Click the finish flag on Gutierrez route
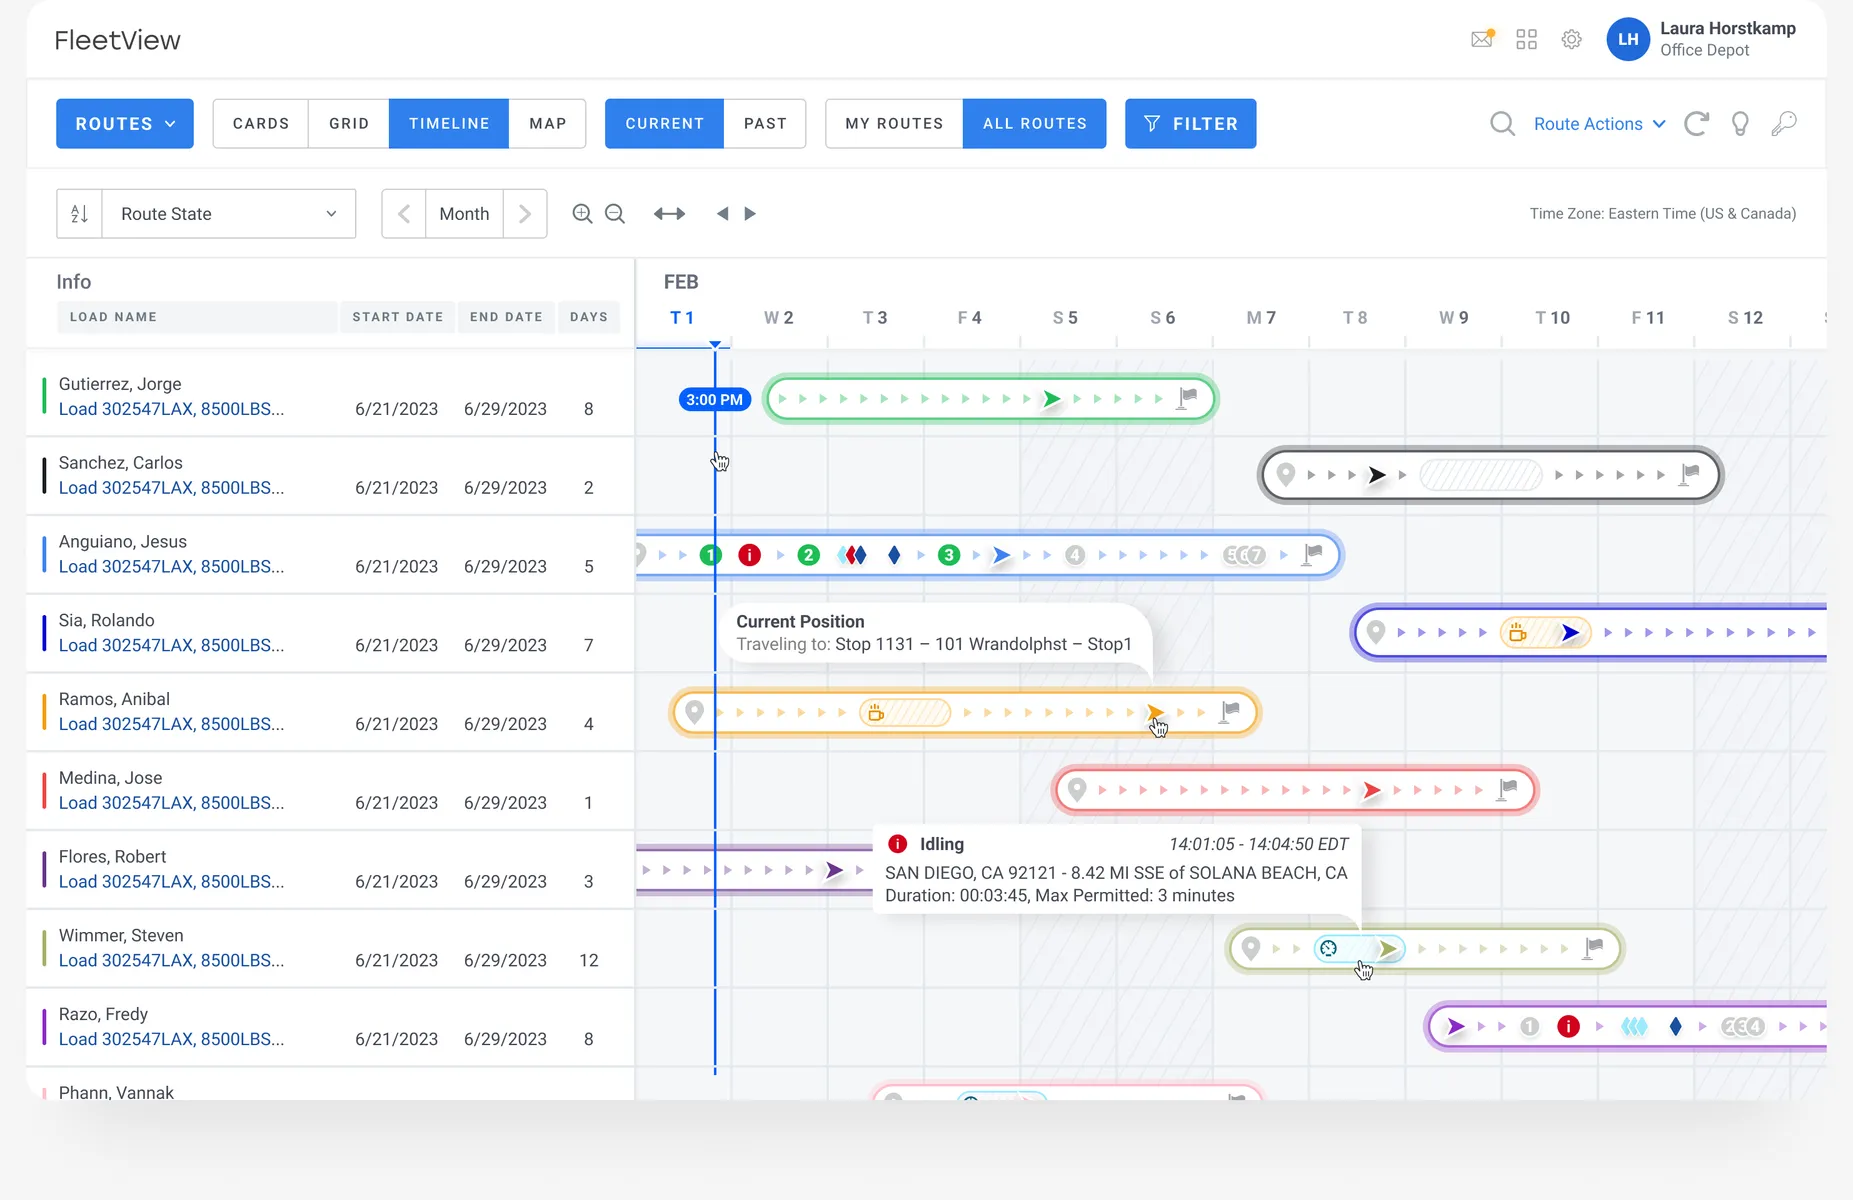The width and height of the screenshot is (1853, 1200). click(1188, 398)
